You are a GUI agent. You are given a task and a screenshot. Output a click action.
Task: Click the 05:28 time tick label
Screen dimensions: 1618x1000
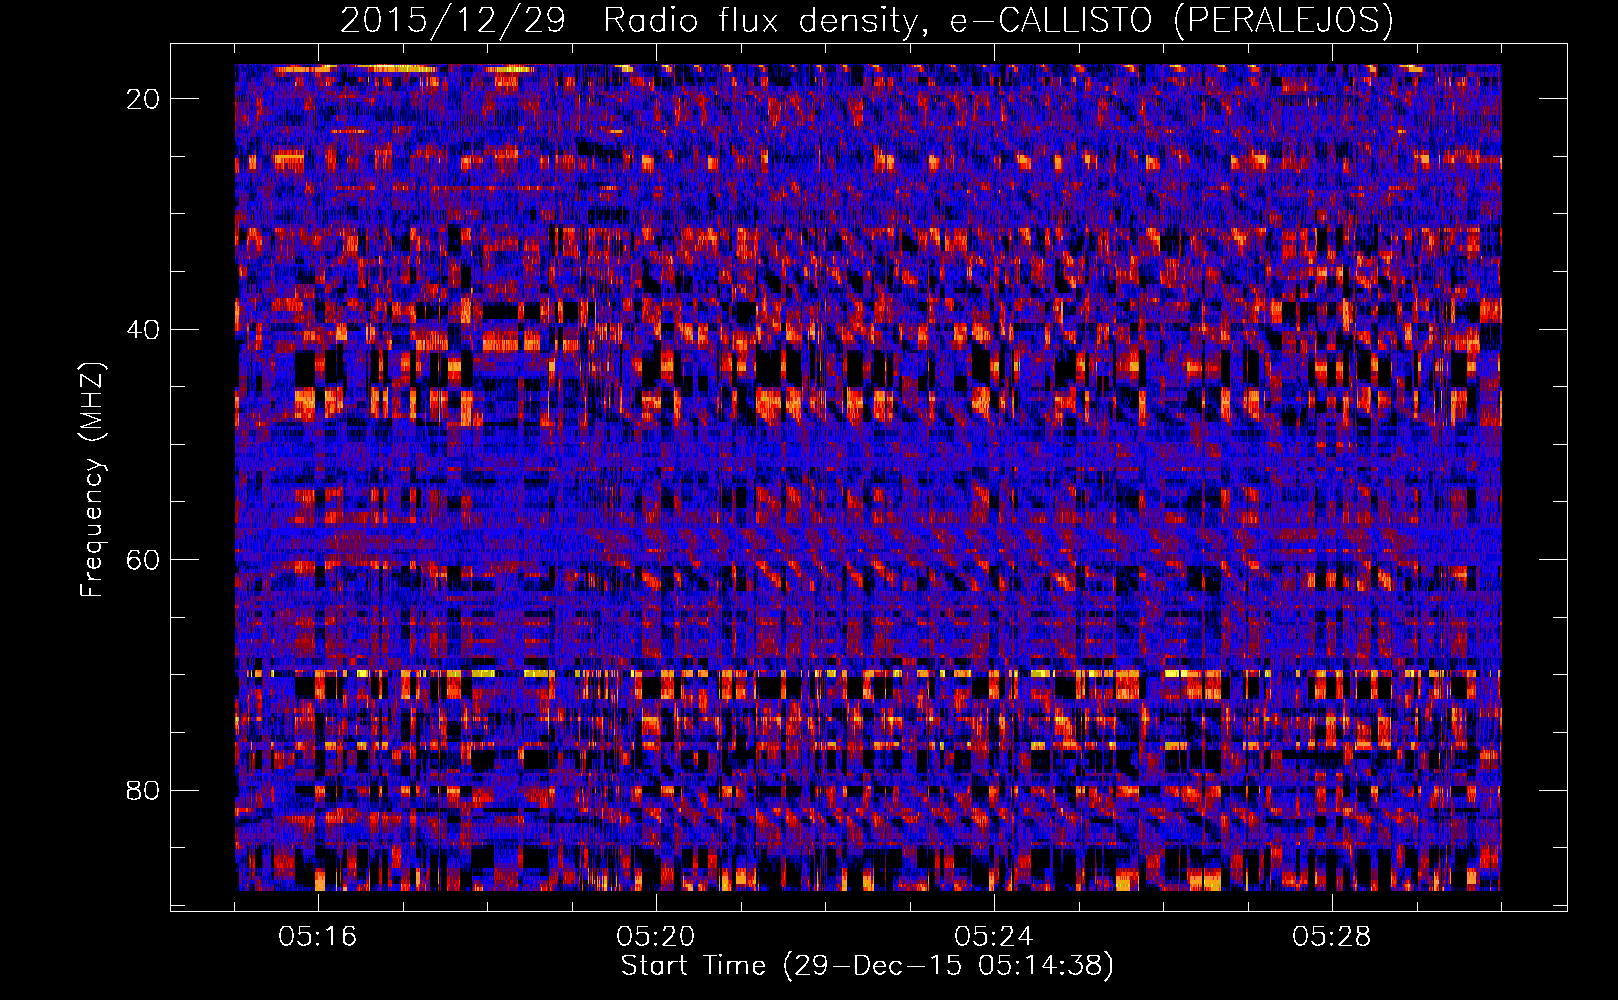click(1331, 937)
